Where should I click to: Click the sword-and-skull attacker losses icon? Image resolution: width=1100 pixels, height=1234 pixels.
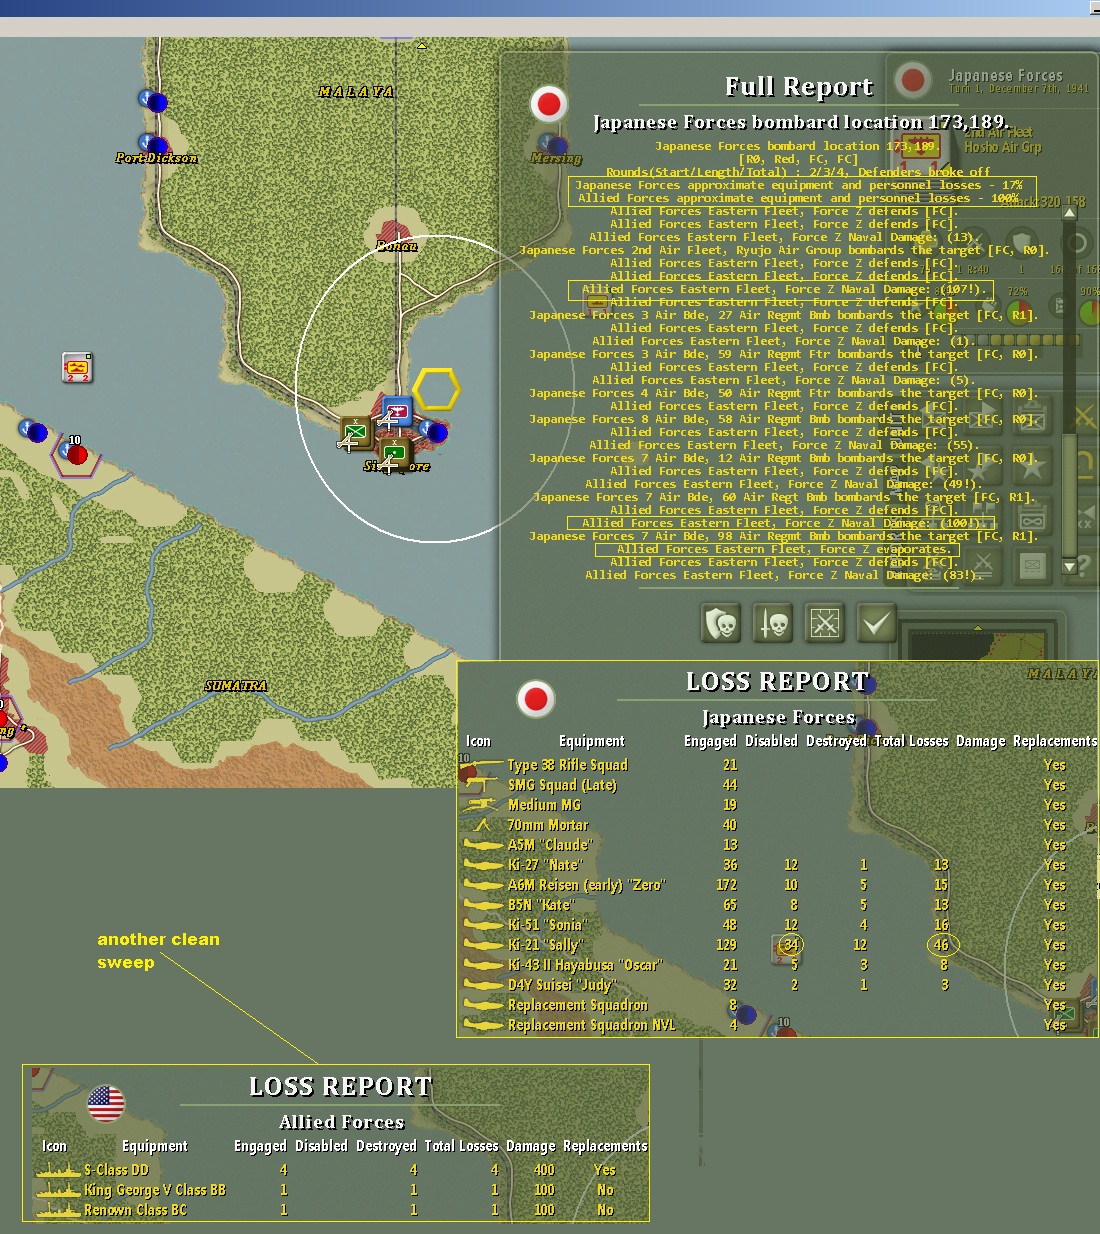[773, 623]
